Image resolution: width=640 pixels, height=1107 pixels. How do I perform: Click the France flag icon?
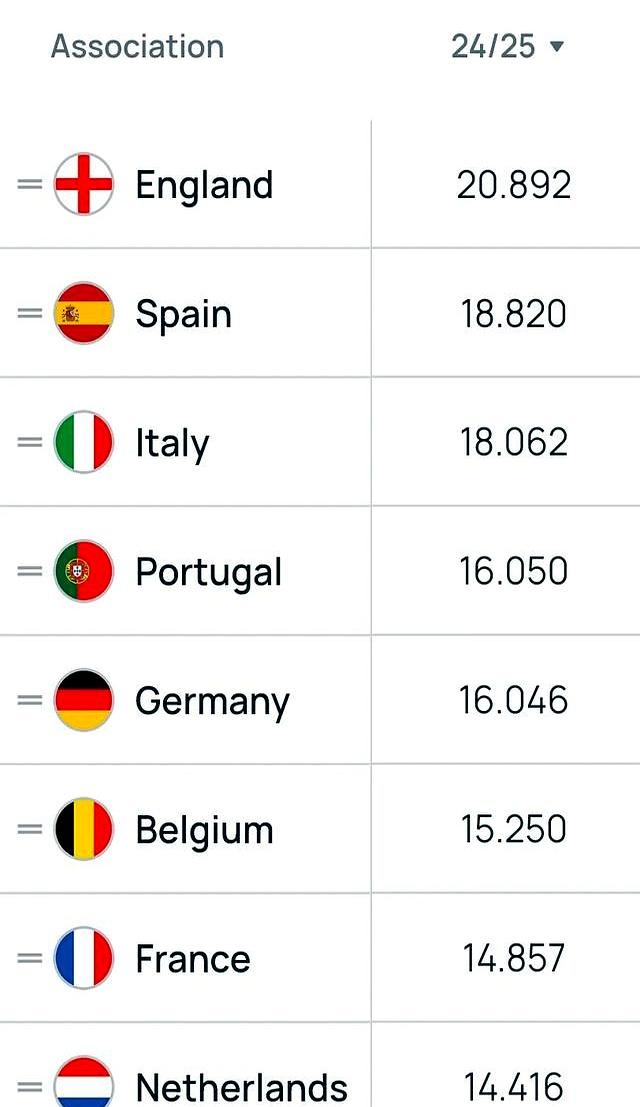point(83,958)
